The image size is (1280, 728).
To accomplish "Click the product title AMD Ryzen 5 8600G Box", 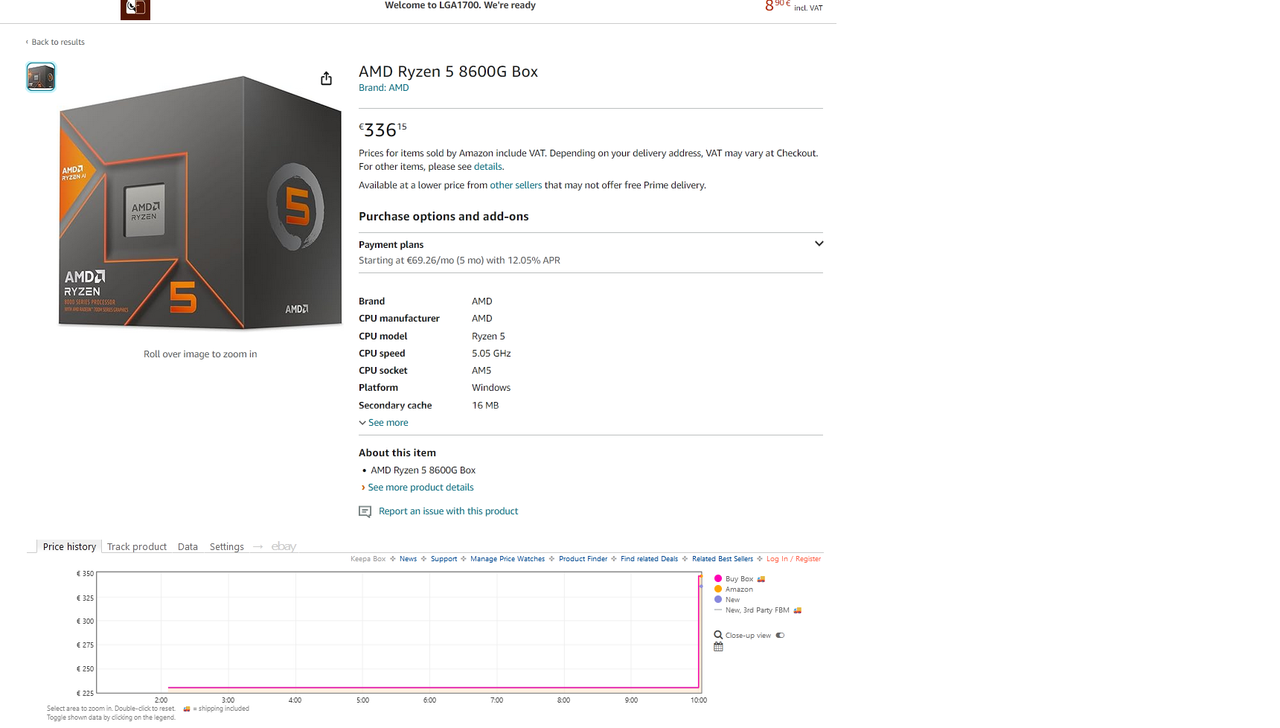I will (448, 71).
